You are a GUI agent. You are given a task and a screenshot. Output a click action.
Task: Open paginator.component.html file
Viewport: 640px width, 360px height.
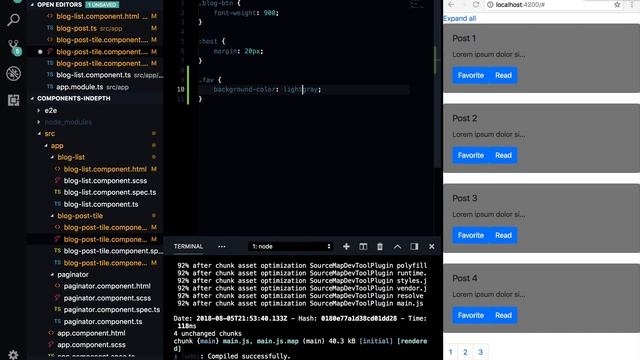point(107,286)
